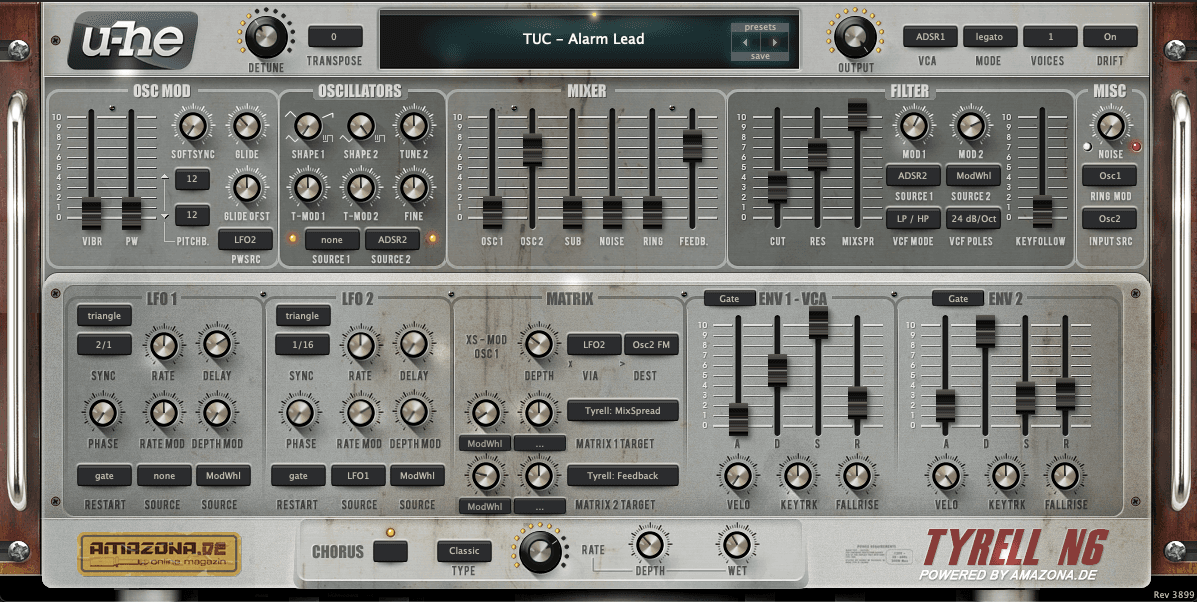
Task: Change LFO 1 triangle waveform selector
Action: pos(104,316)
